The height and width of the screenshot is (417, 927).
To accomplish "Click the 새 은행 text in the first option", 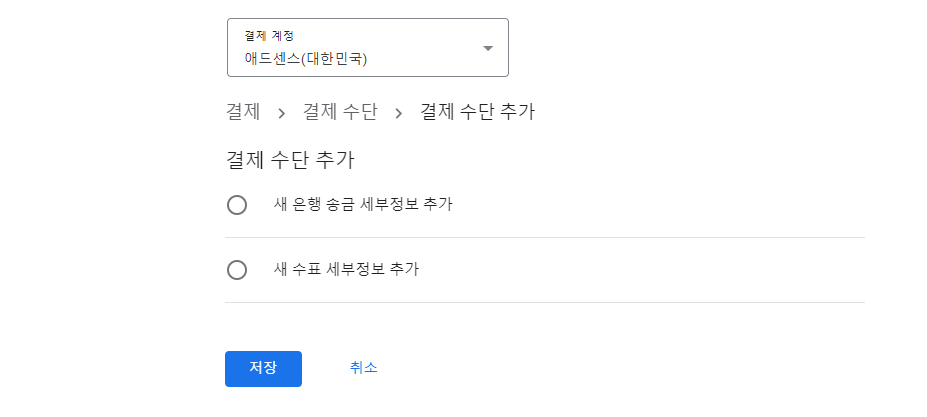I will 297,205.
